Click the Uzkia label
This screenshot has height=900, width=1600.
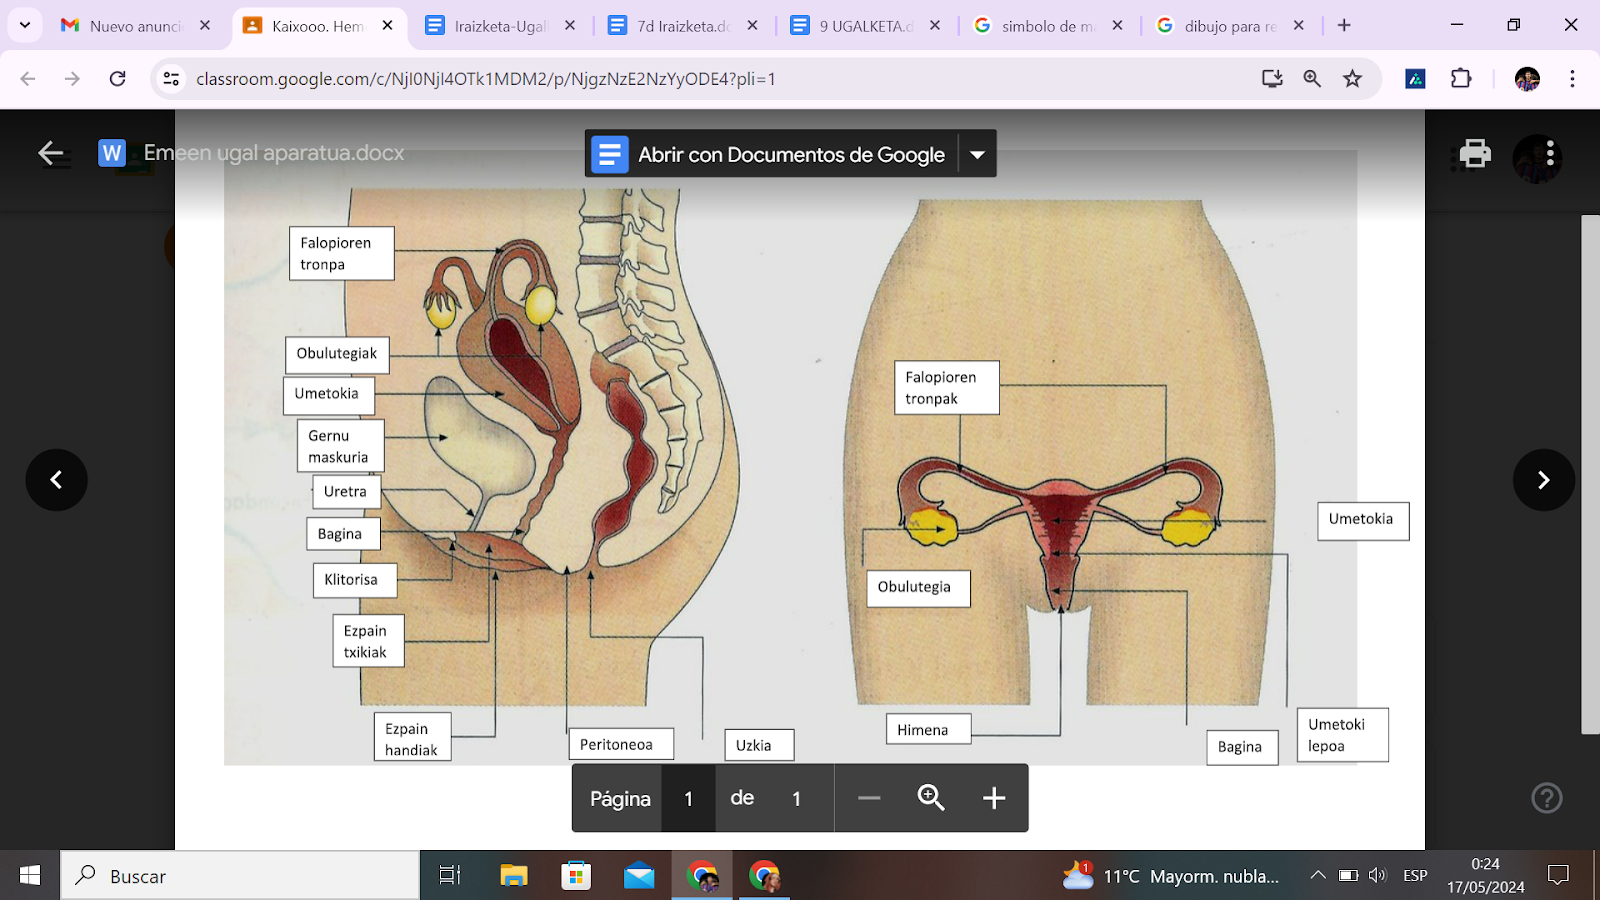(759, 745)
